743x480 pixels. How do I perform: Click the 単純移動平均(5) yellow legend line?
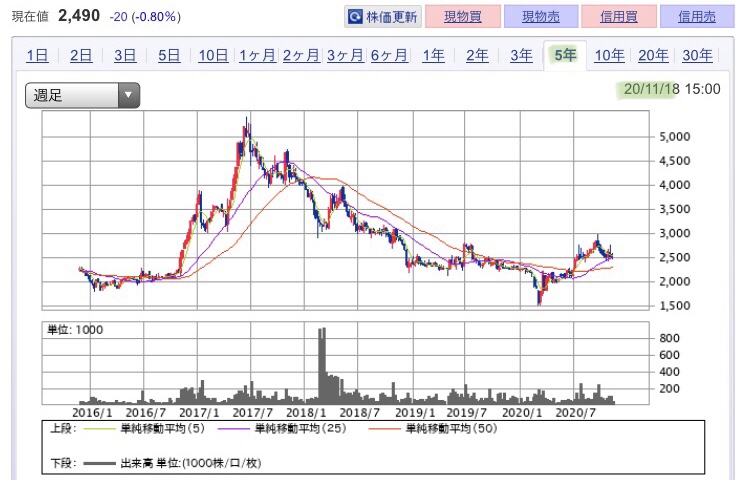pos(99,430)
